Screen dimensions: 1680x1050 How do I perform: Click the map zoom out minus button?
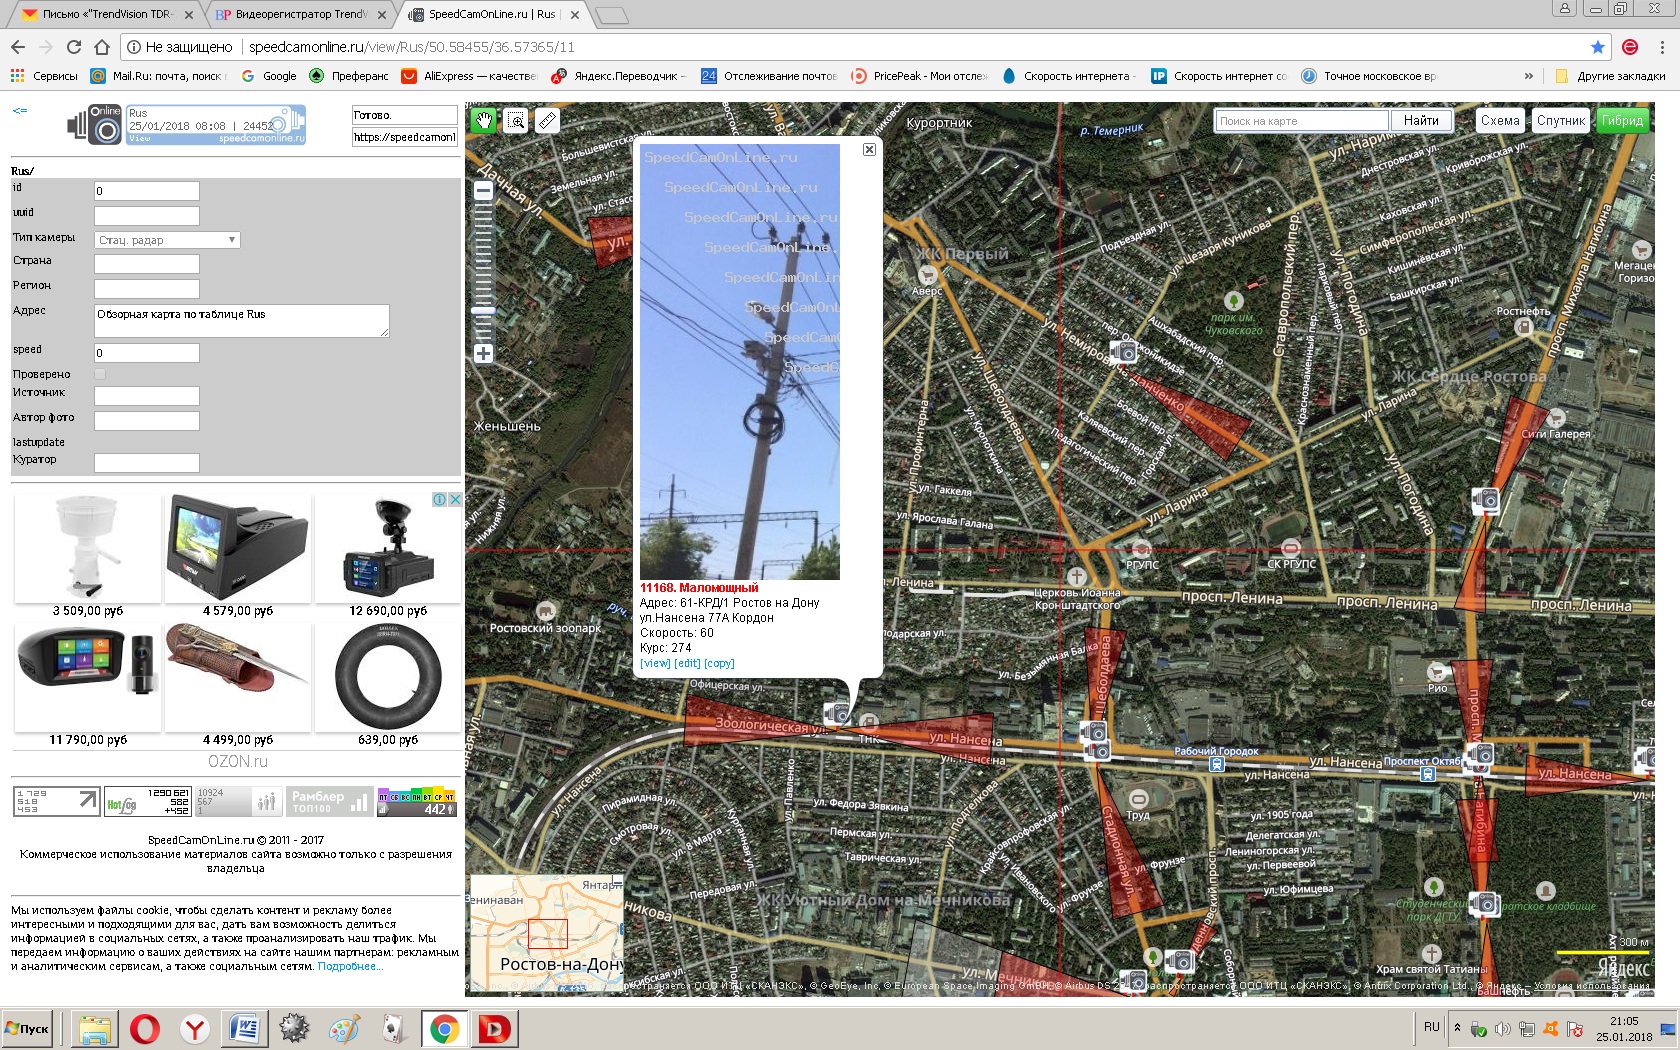(x=484, y=191)
